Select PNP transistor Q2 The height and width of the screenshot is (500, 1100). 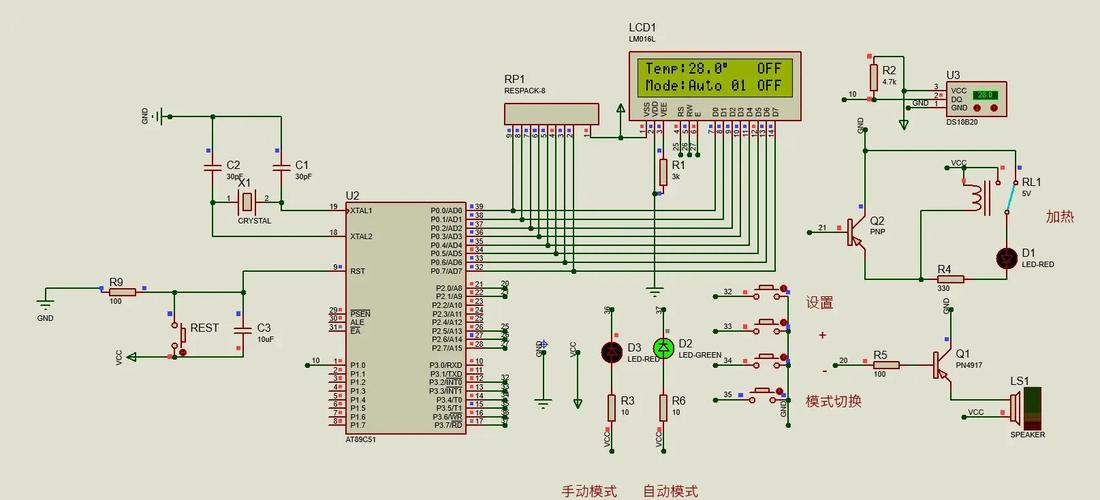(x=857, y=231)
